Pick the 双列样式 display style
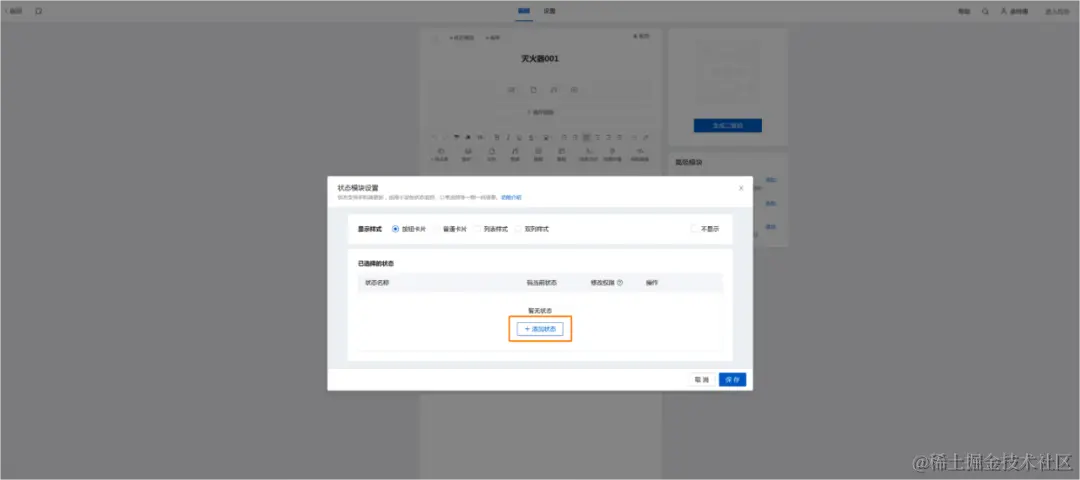 pos(532,229)
